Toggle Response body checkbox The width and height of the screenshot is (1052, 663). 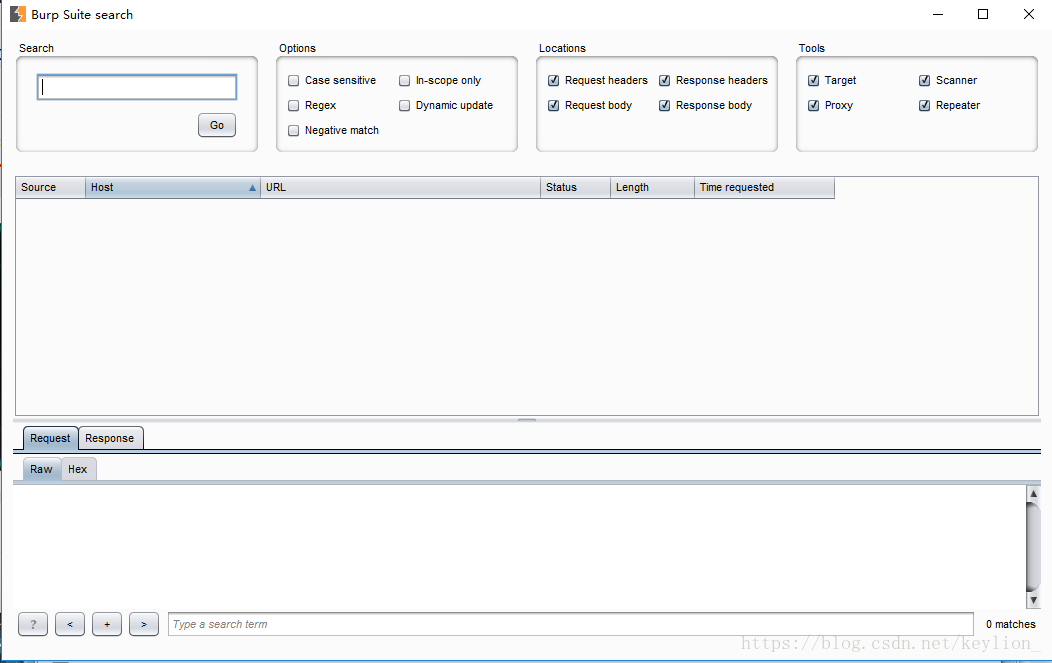[x=665, y=105]
